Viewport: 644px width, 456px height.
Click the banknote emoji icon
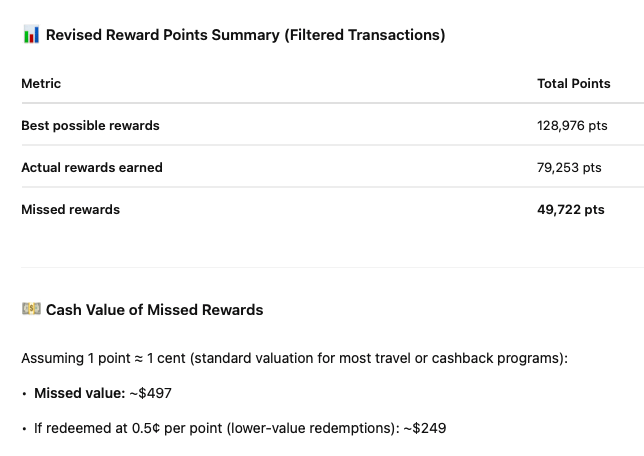point(31,310)
